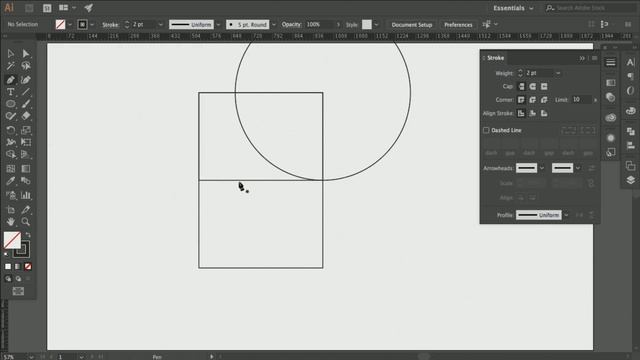This screenshot has width=640, height=360.
Task: Click the Opacity label link
Action: (x=291, y=24)
